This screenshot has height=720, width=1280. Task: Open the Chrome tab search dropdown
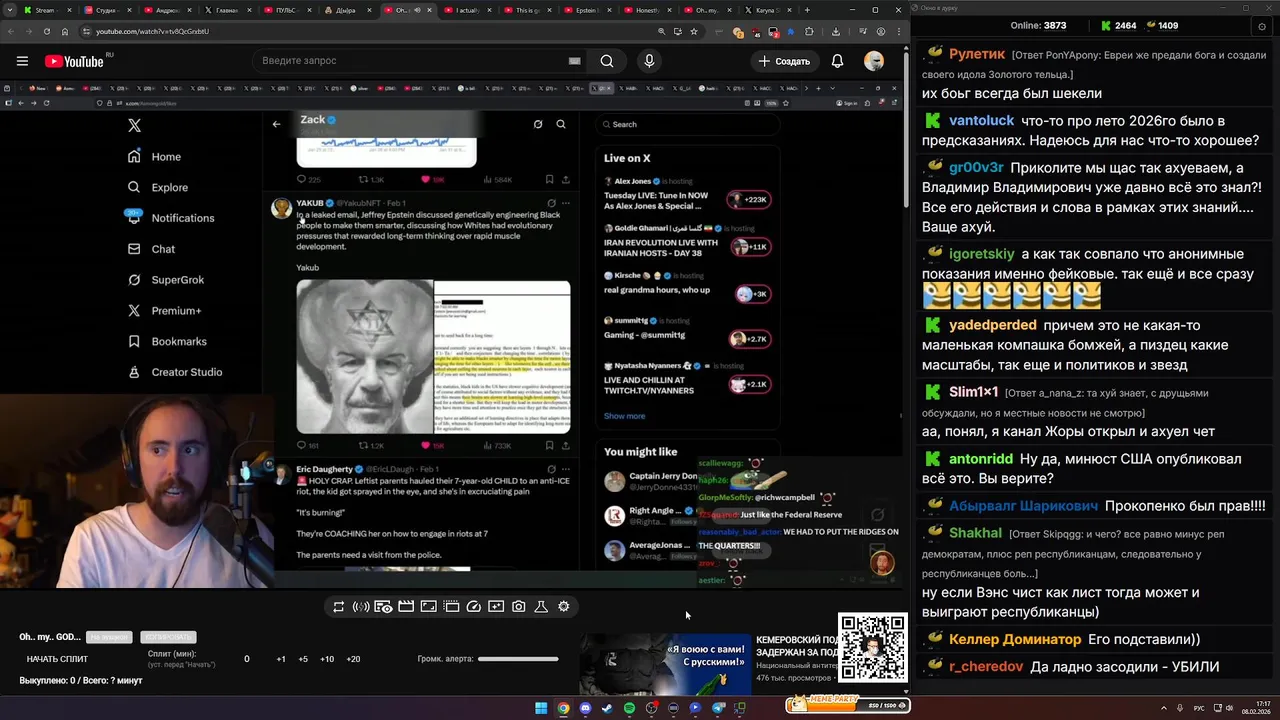[x=10, y=10]
